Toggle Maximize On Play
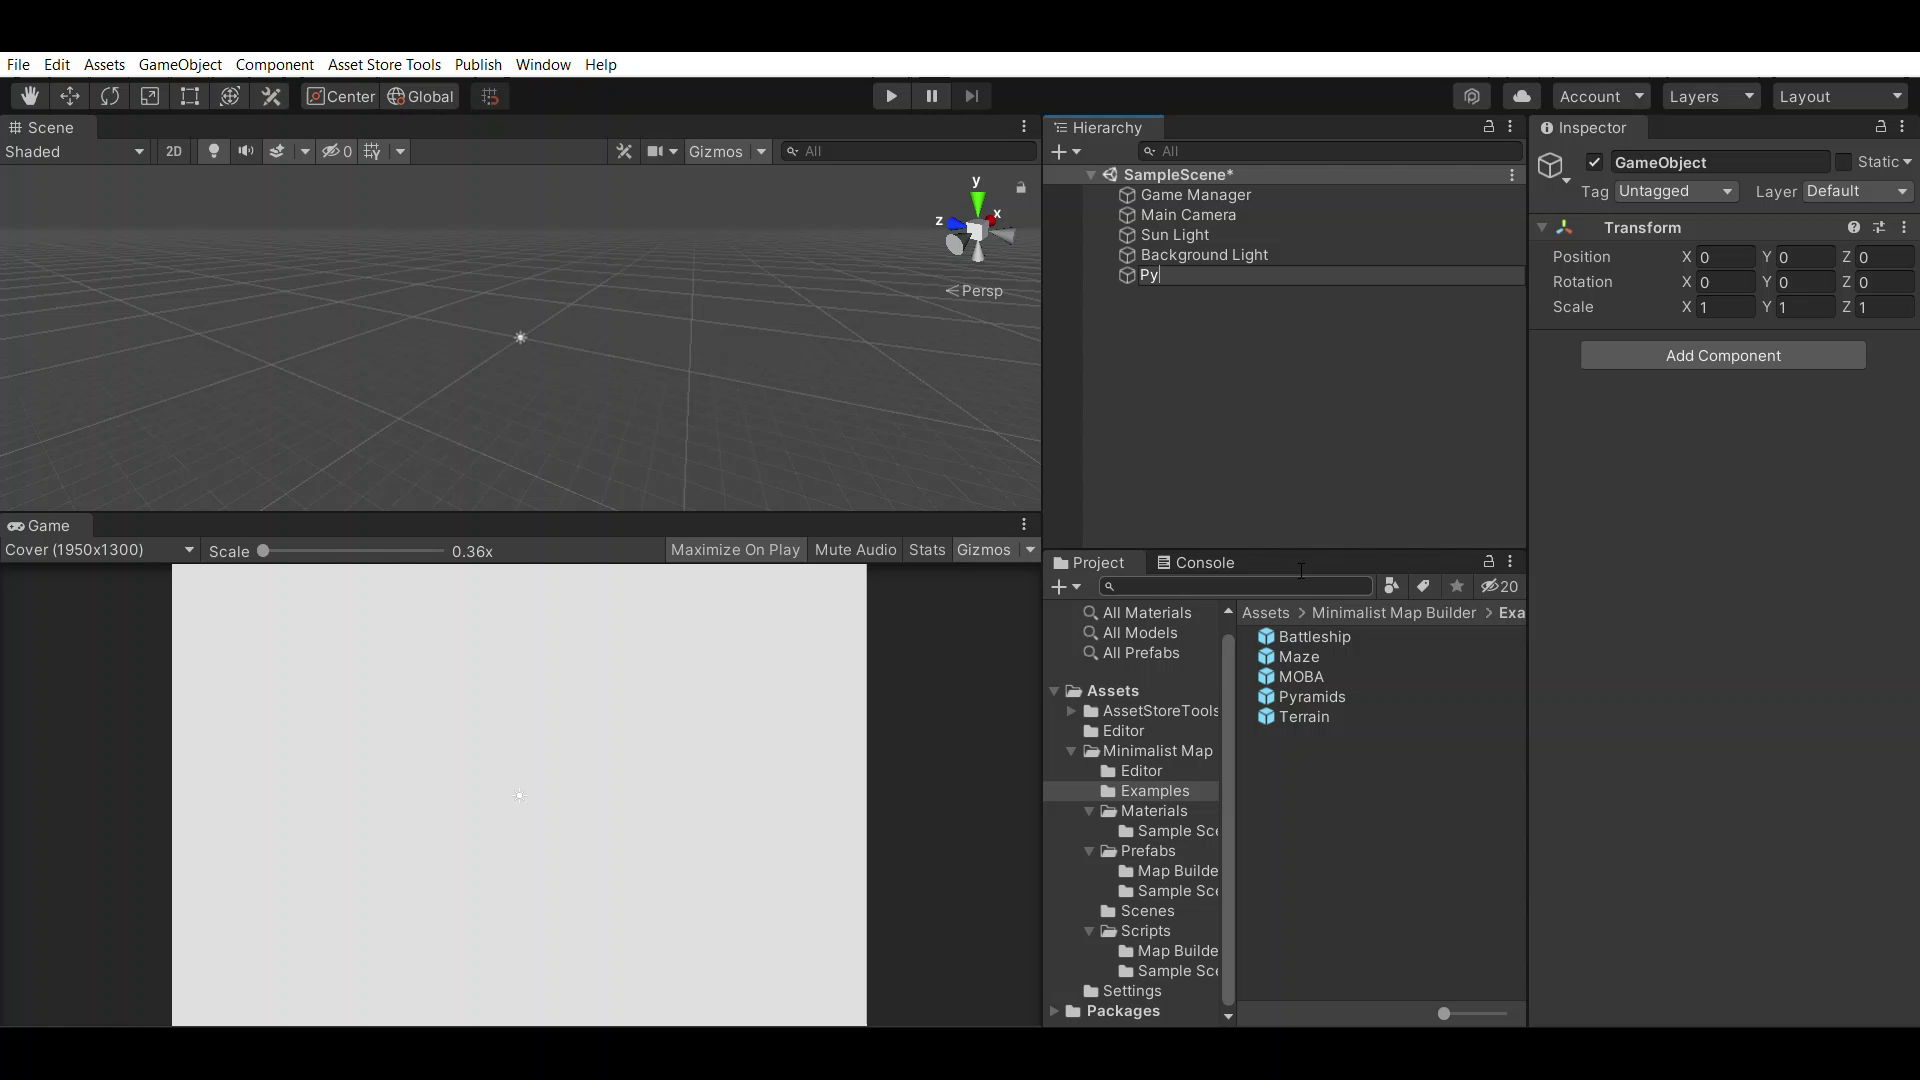Viewport: 1920px width, 1080px height. [735, 550]
